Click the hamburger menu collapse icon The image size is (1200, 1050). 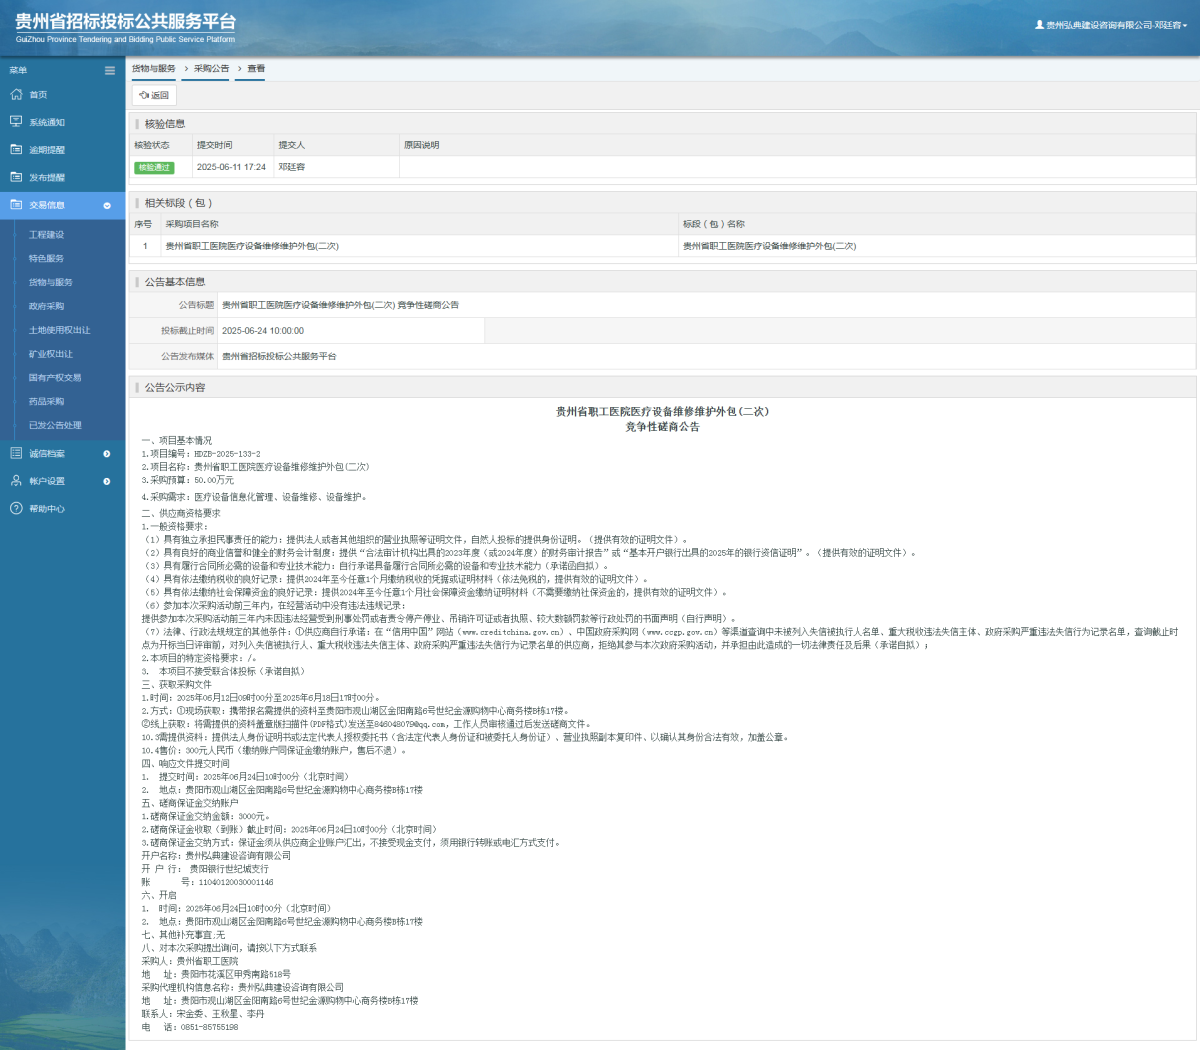pos(110,70)
